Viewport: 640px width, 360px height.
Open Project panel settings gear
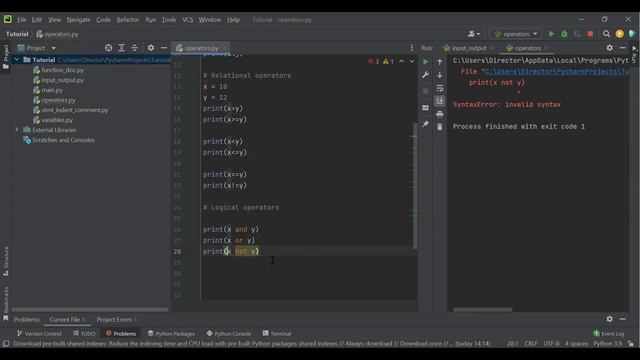tap(151, 48)
